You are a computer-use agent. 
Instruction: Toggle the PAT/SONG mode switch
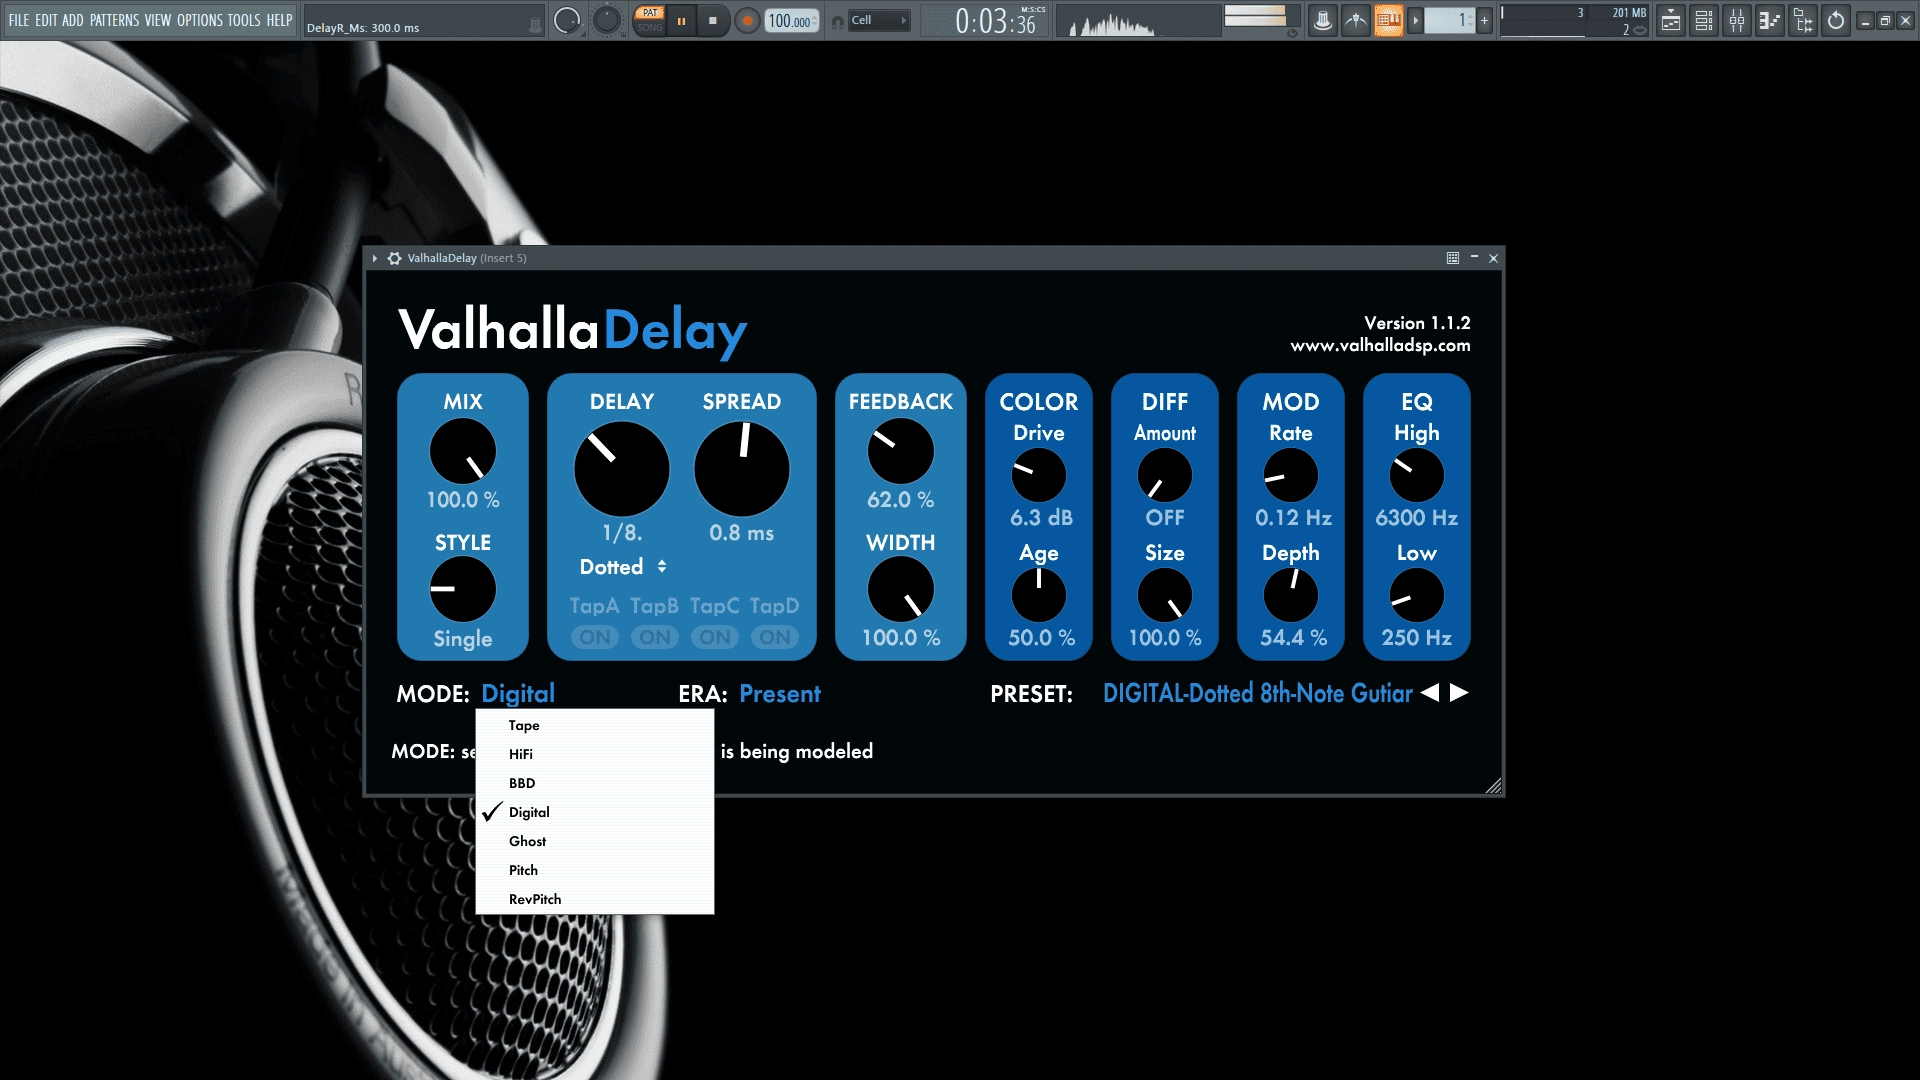point(650,20)
